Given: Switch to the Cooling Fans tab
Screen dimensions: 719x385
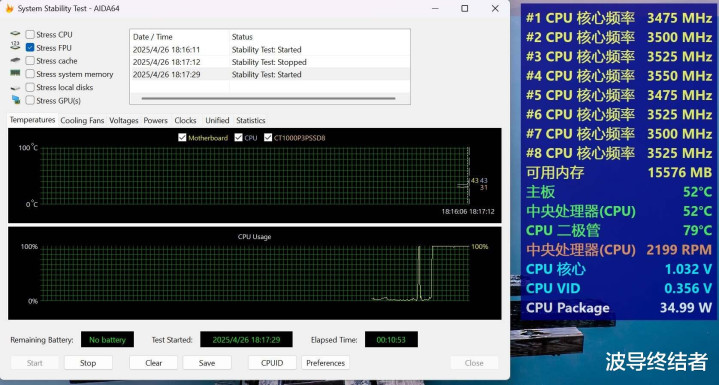Looking at the screenshot, I should click(x=82, y=121).
